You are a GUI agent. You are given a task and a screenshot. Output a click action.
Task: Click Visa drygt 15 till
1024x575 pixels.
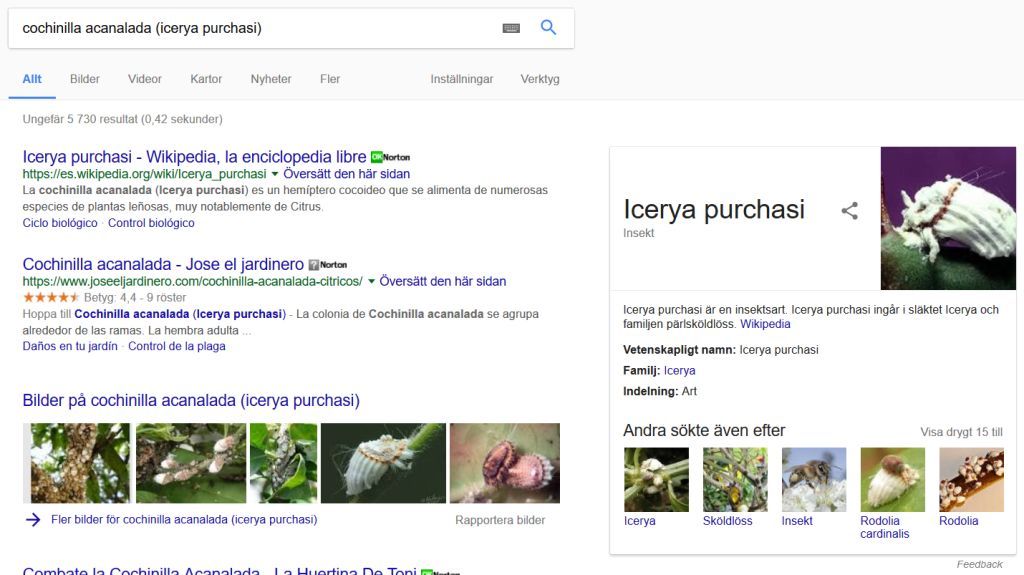point(961,432)
